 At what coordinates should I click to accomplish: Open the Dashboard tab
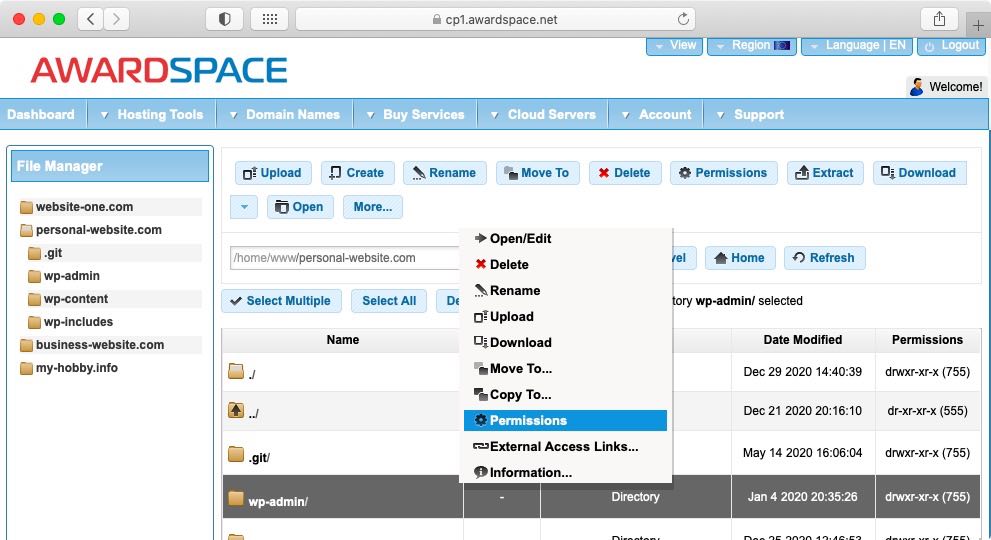point(41,114)
